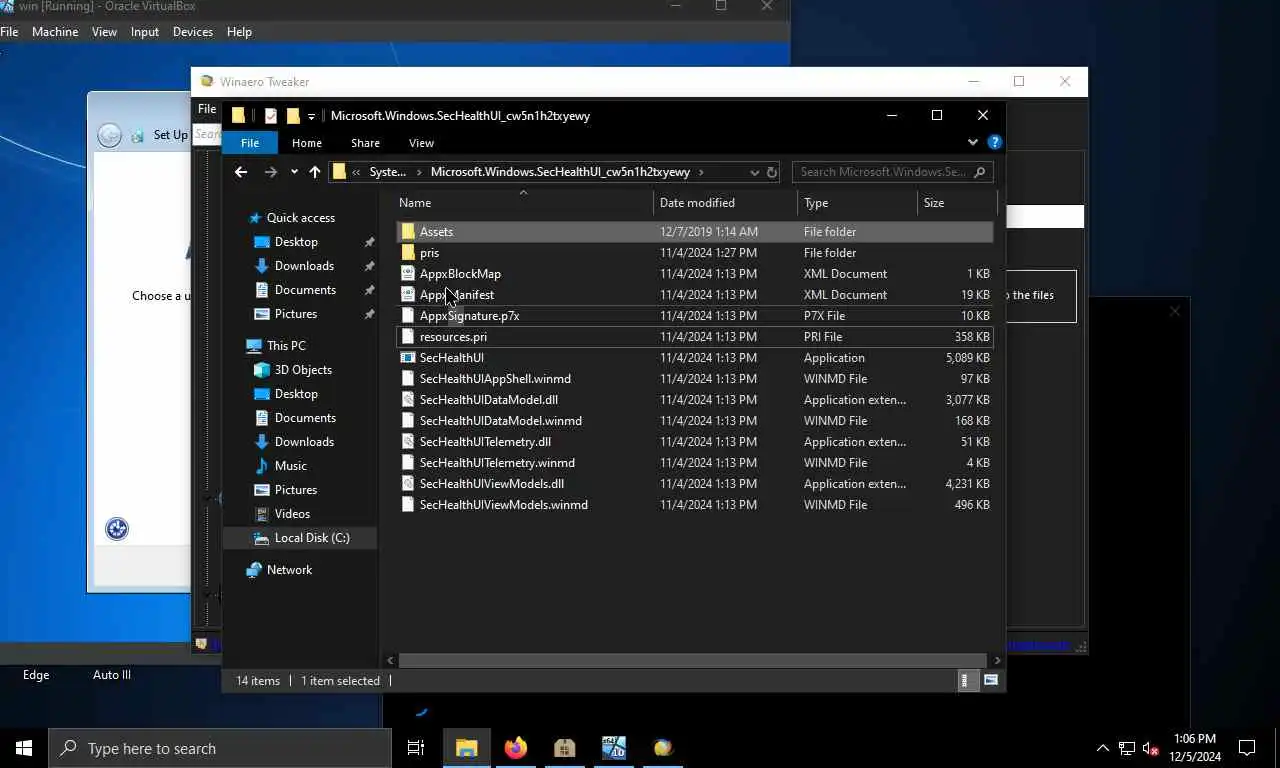Screen dimensions: 1280x768
Task: Expand the Explorer ribbon chevron
Action: [973, 142]
